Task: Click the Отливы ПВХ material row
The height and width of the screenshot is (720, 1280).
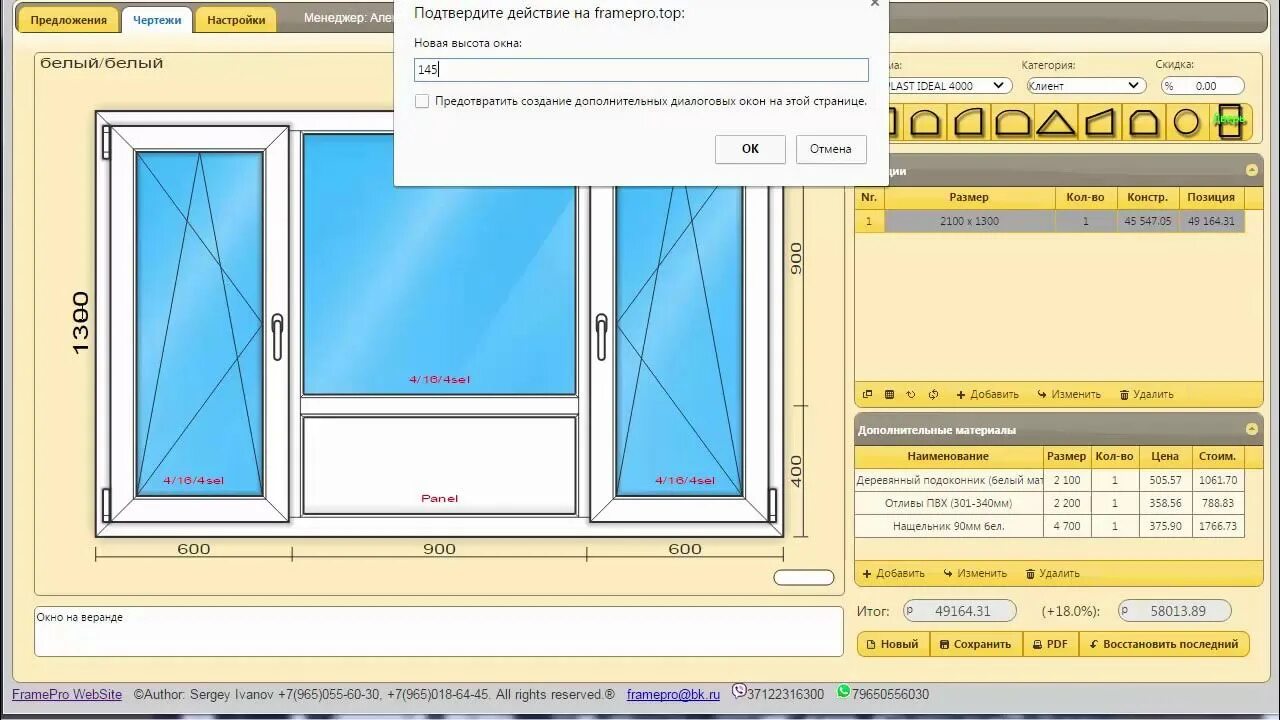Action: 1050,503
